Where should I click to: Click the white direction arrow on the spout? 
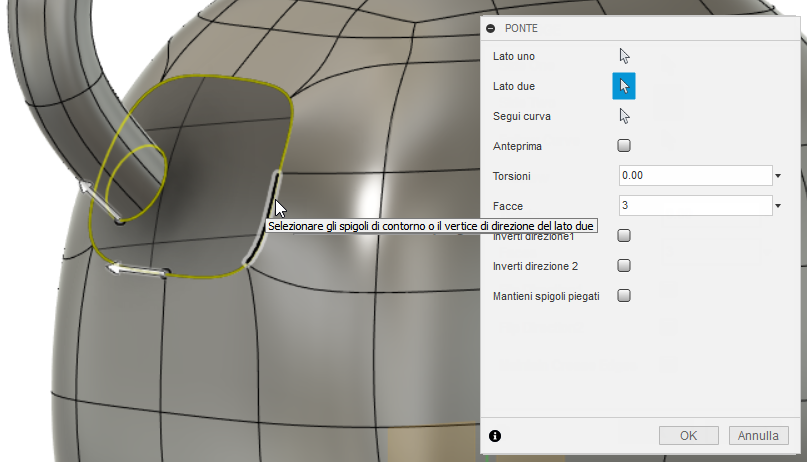[99, 199]
